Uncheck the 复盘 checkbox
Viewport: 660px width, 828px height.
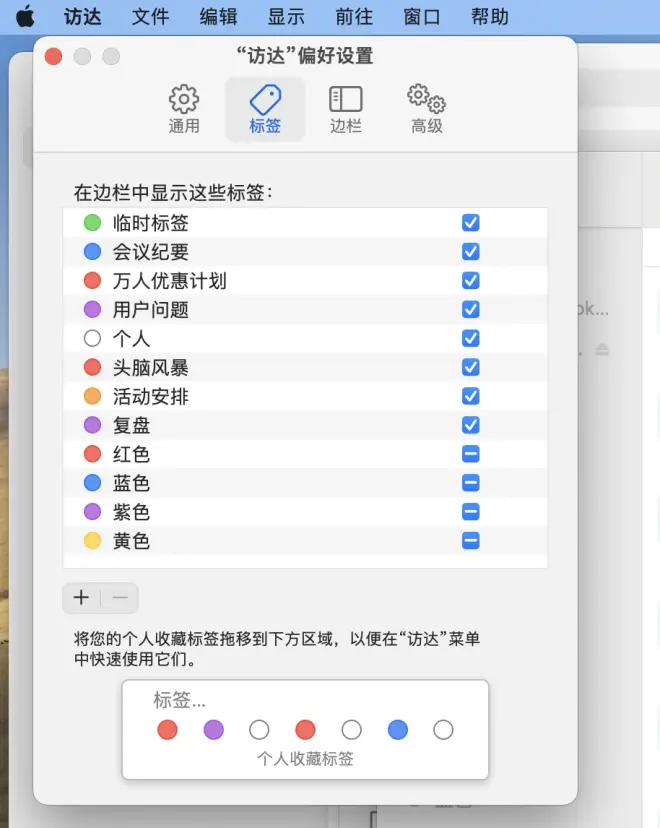tap(470, 425)
